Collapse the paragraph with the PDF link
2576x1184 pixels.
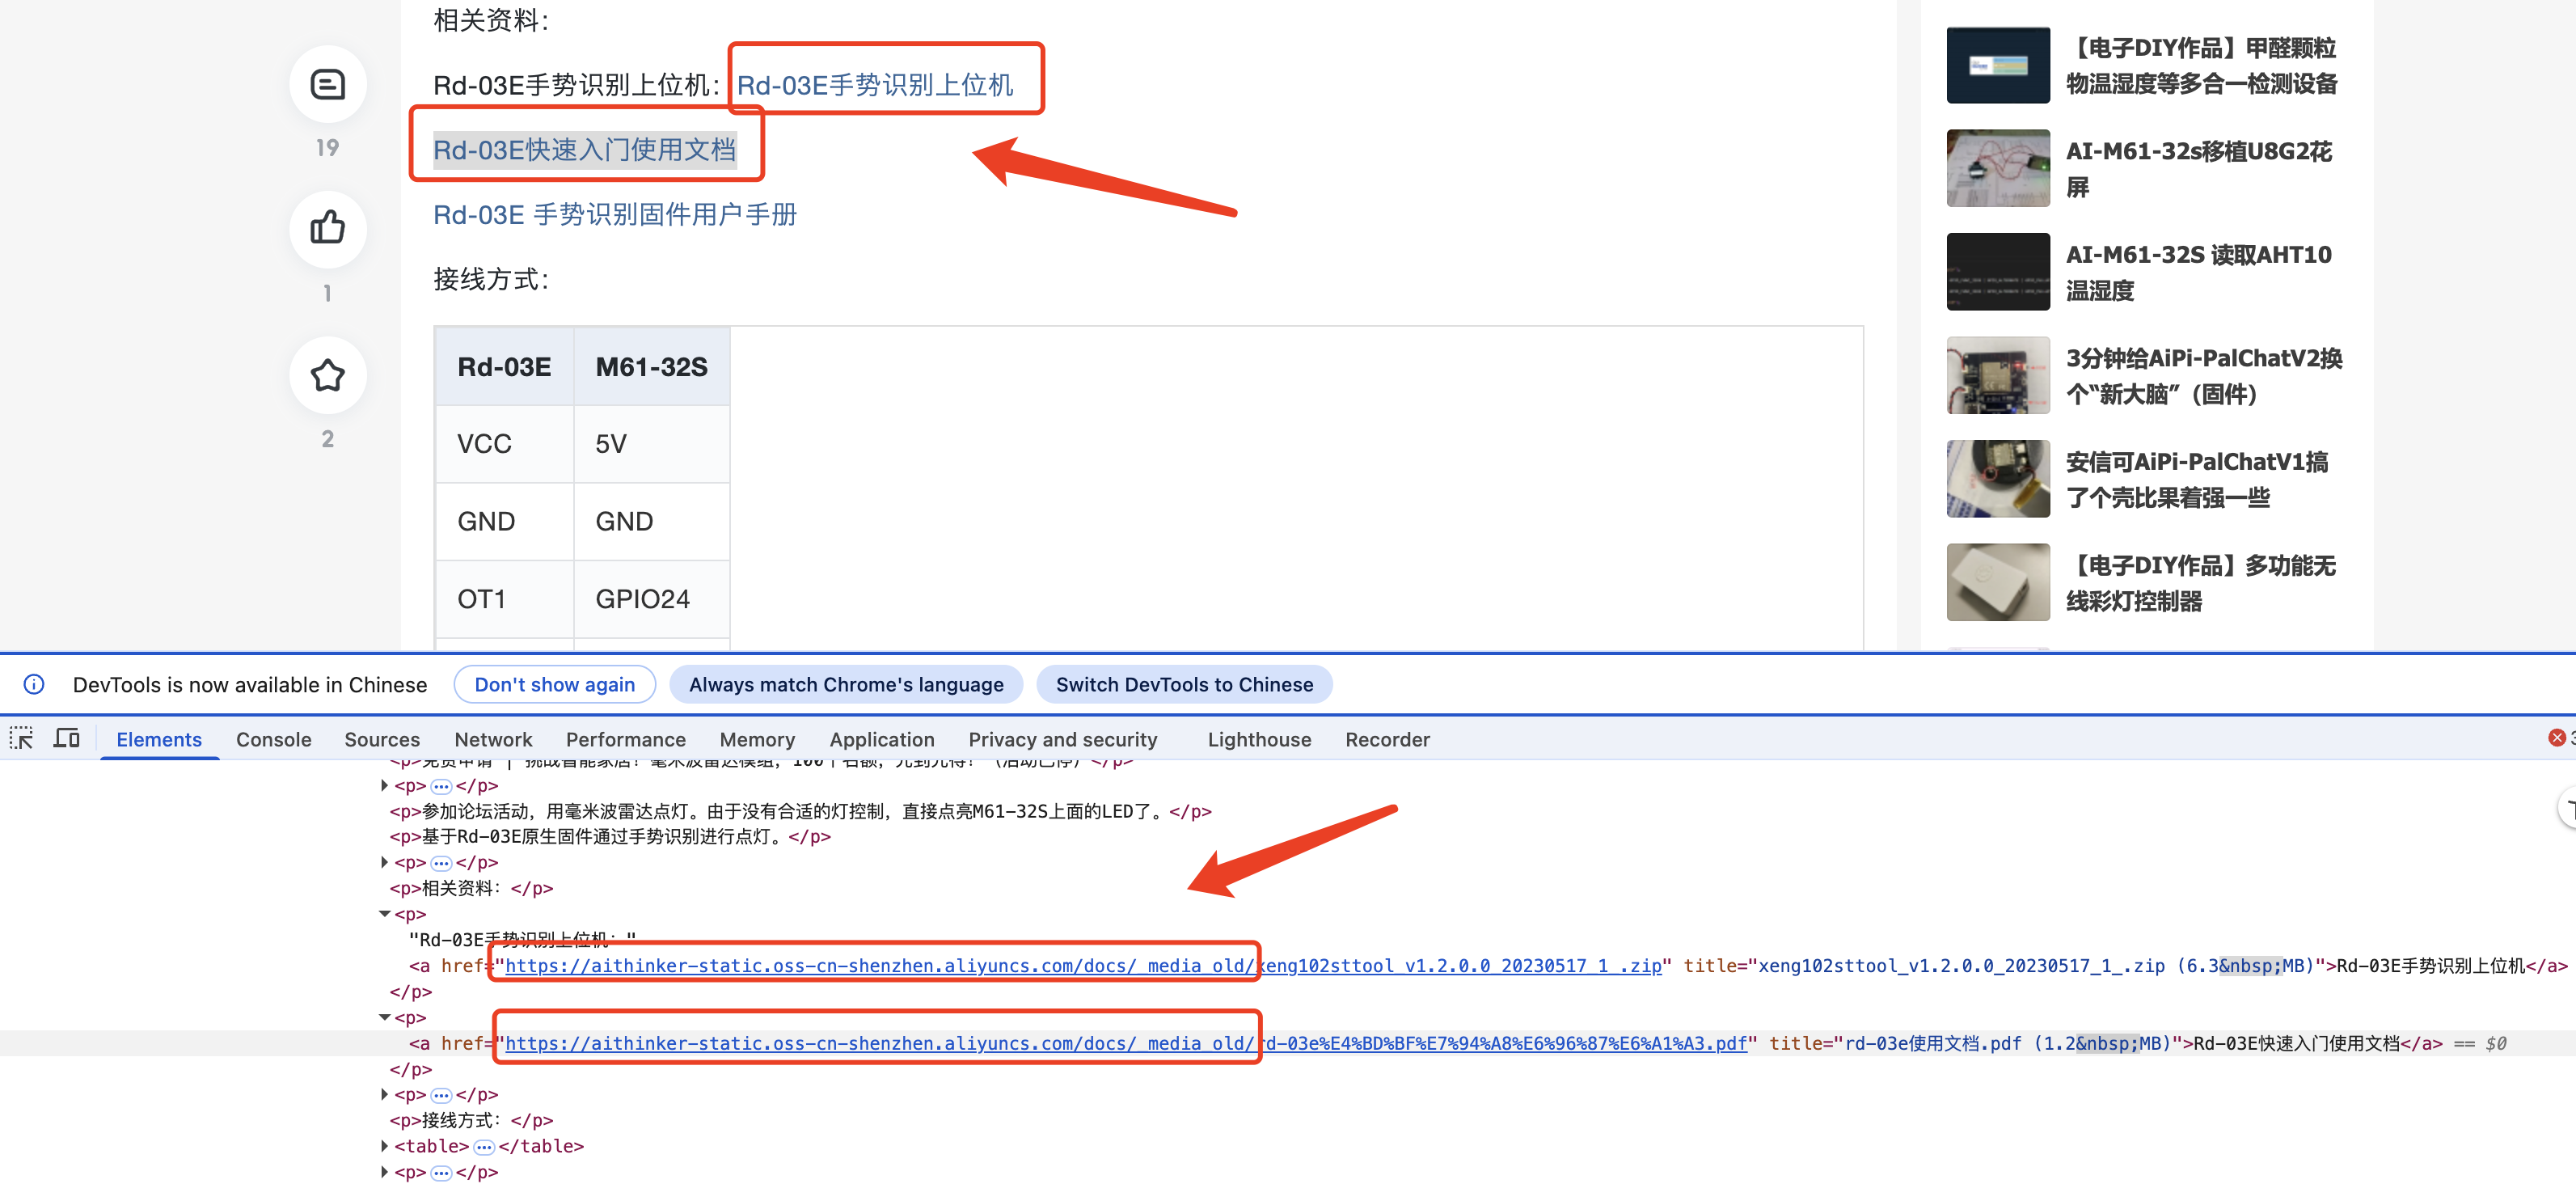pyautogui.click(x=384, y=1017)
